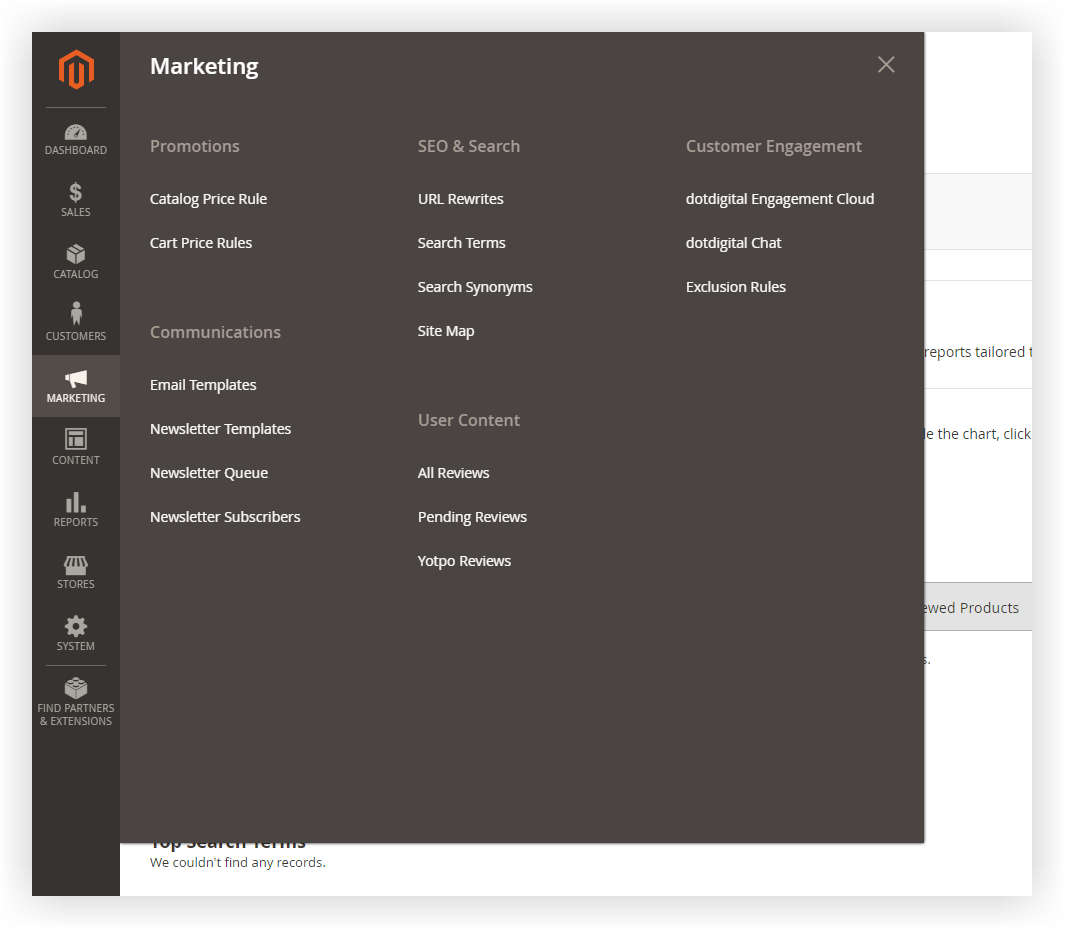Select Newsletter Subscribers
The image size is (1065, 929).
click(x=225, y=517)
